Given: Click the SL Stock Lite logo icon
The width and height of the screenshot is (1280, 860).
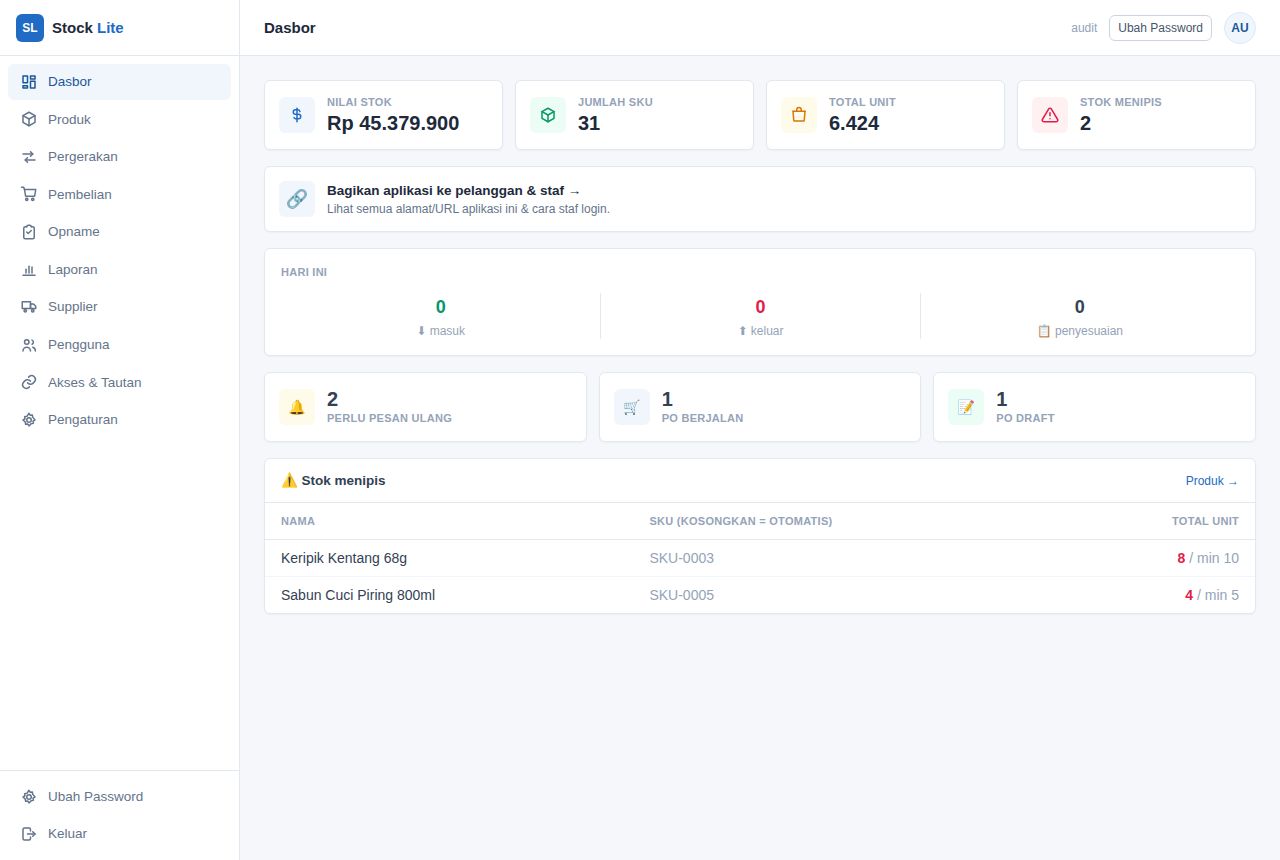Looking at the screenshot, I should pyautogui.click(x=30, y=28).
